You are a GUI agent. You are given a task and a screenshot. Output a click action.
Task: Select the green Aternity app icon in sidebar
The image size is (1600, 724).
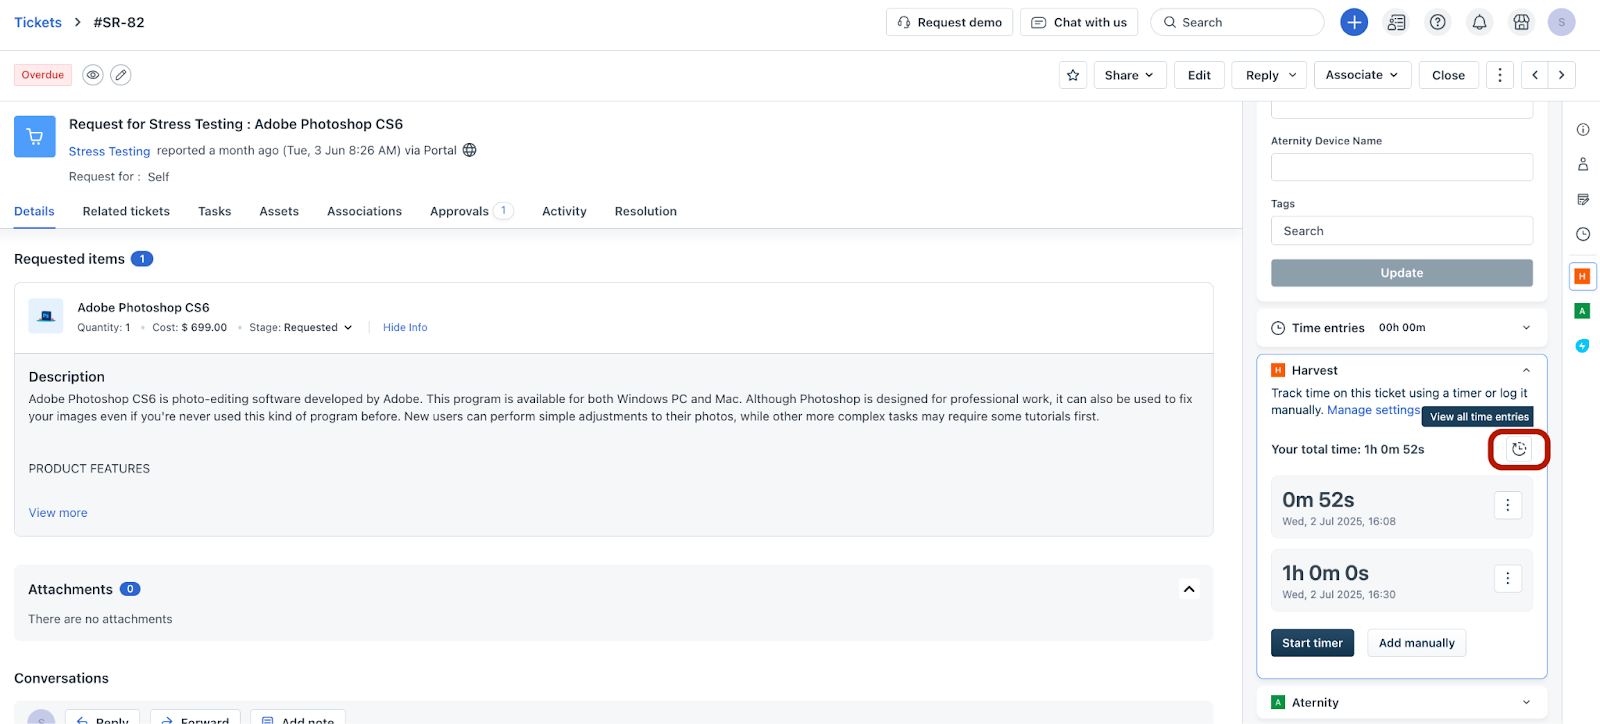coord(1582,311)
